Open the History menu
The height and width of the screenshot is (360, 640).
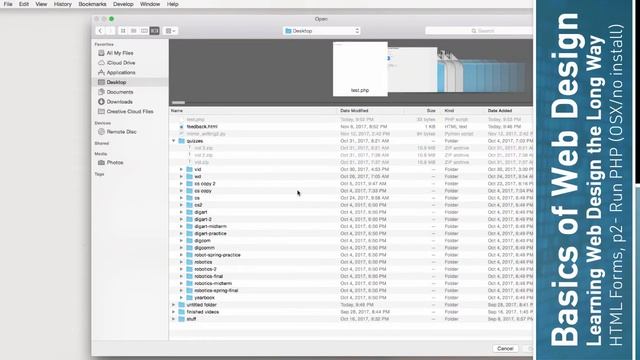point(62,4)
